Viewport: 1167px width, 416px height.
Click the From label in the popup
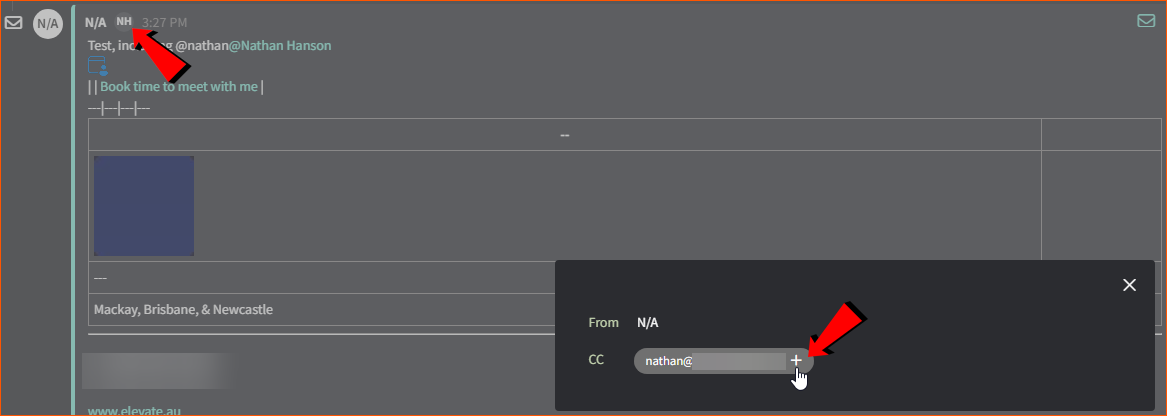(604, 323)
